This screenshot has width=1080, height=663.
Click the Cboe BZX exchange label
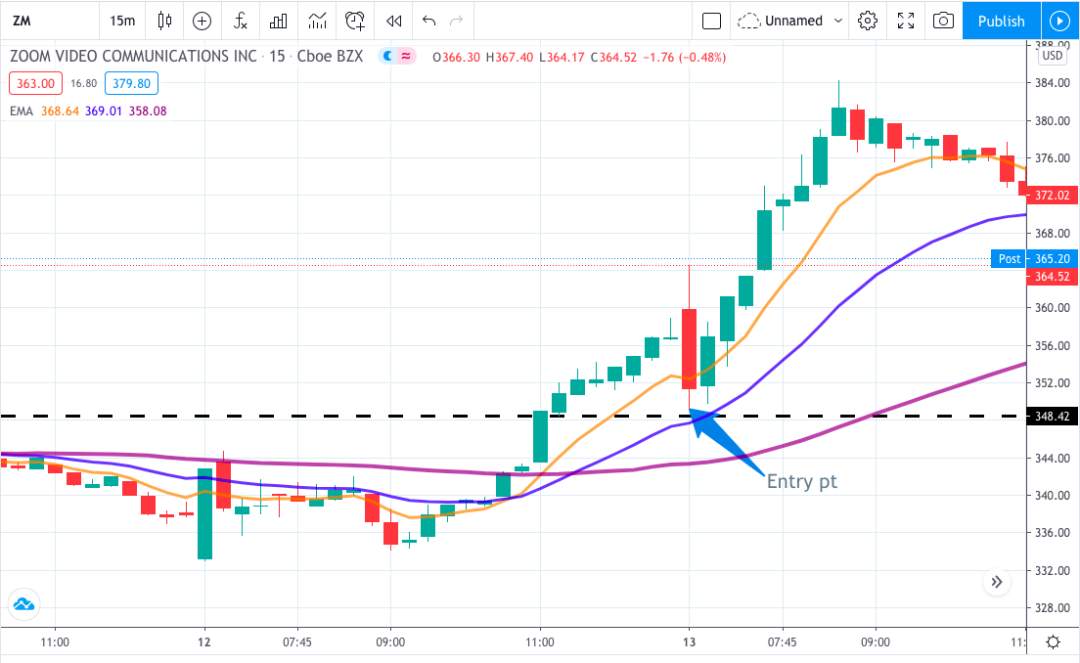click(x=330, y=56)
